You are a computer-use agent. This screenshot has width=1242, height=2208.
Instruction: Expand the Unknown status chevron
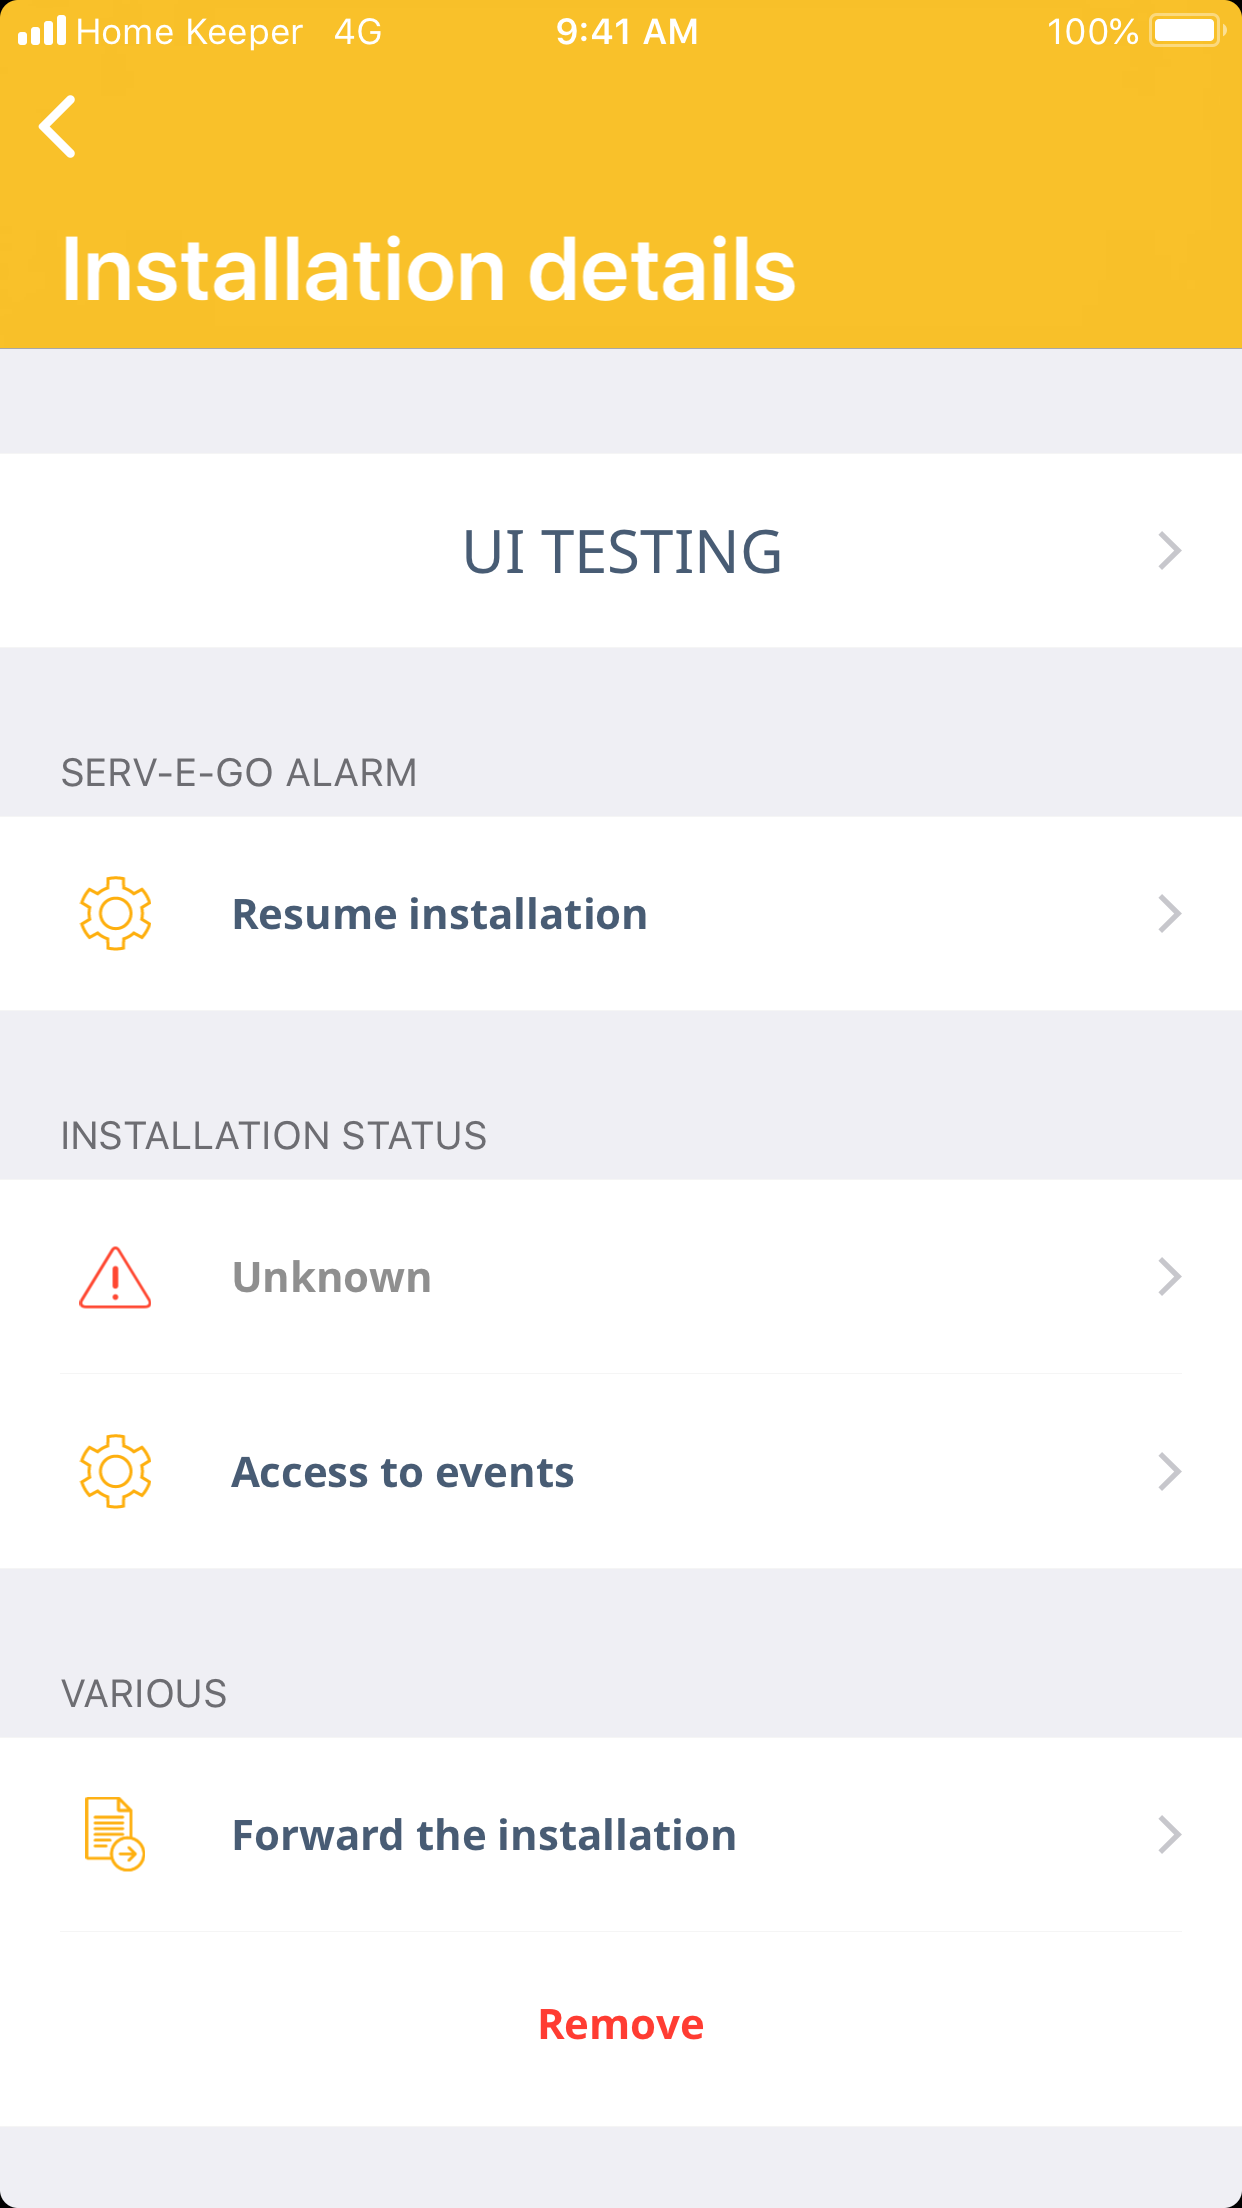1169,1277
